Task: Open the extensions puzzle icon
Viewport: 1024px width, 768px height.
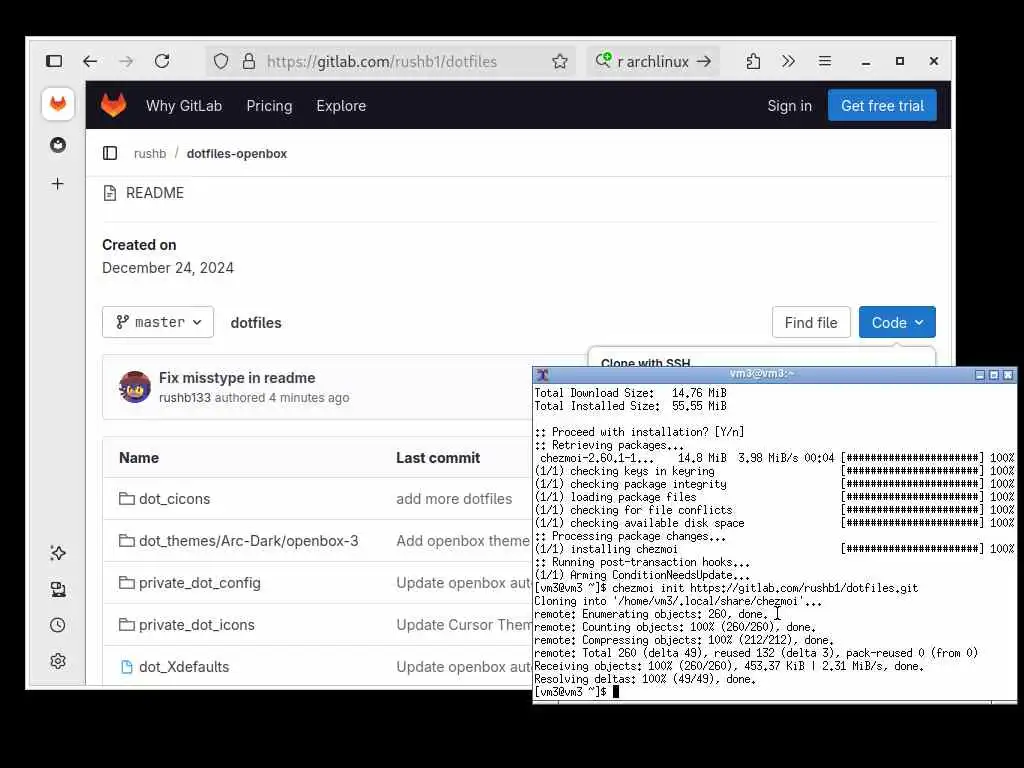Action: point(753,61)
